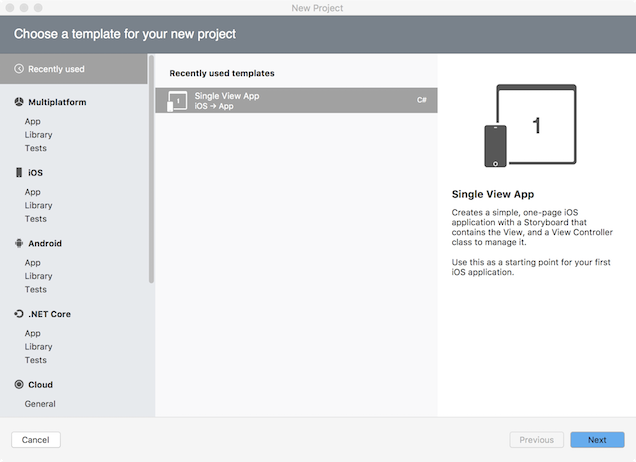Select Tests under .NET Core
Image resolution: width=636 pixels, height=462 pixels.
point(36,360)
